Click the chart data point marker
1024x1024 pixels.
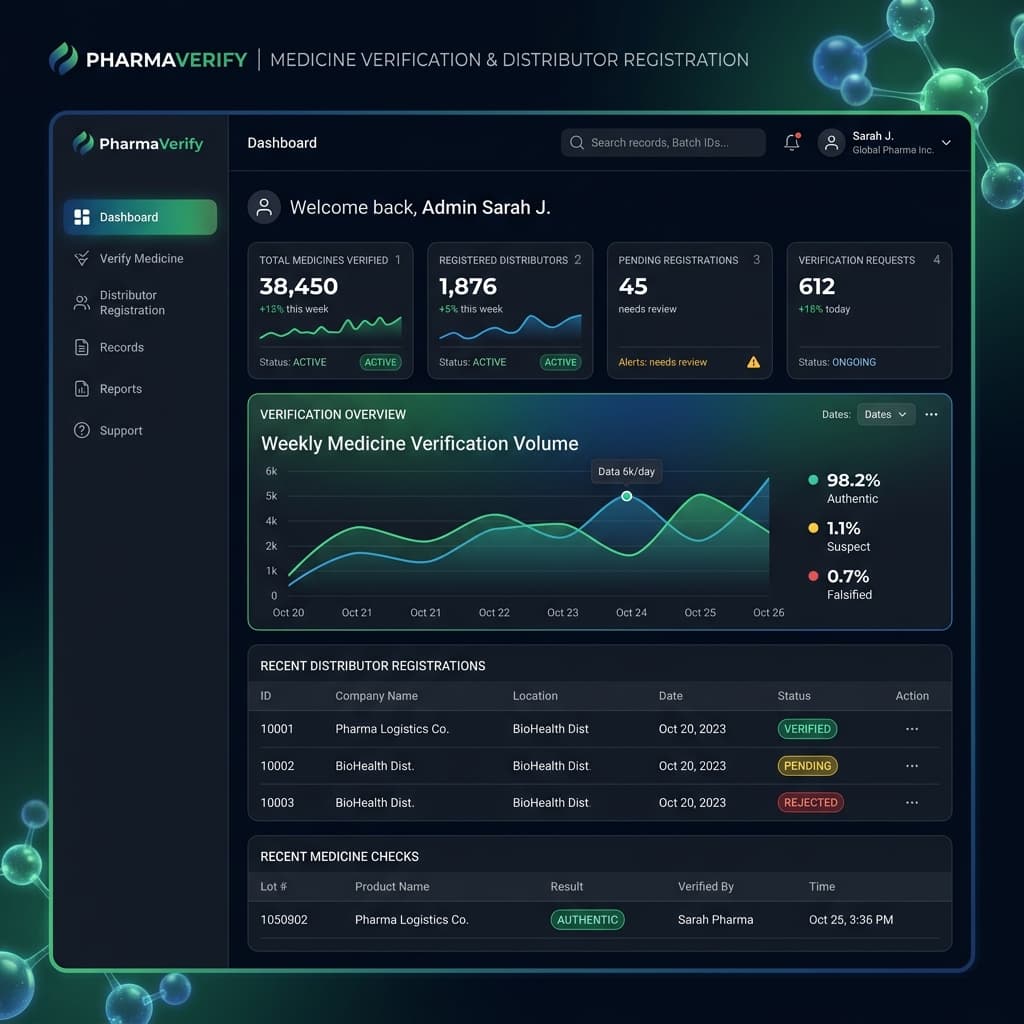tap(626, 496)
